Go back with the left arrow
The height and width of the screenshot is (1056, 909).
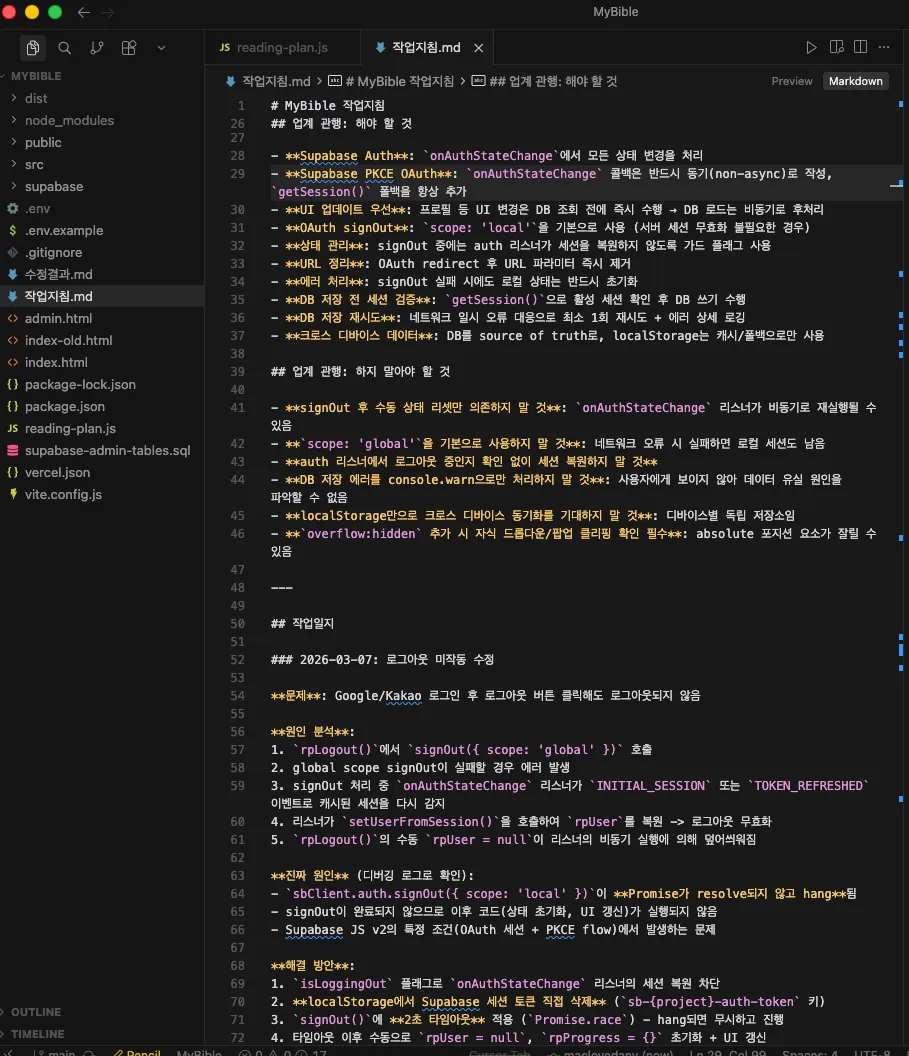click(x=83, y=12)
